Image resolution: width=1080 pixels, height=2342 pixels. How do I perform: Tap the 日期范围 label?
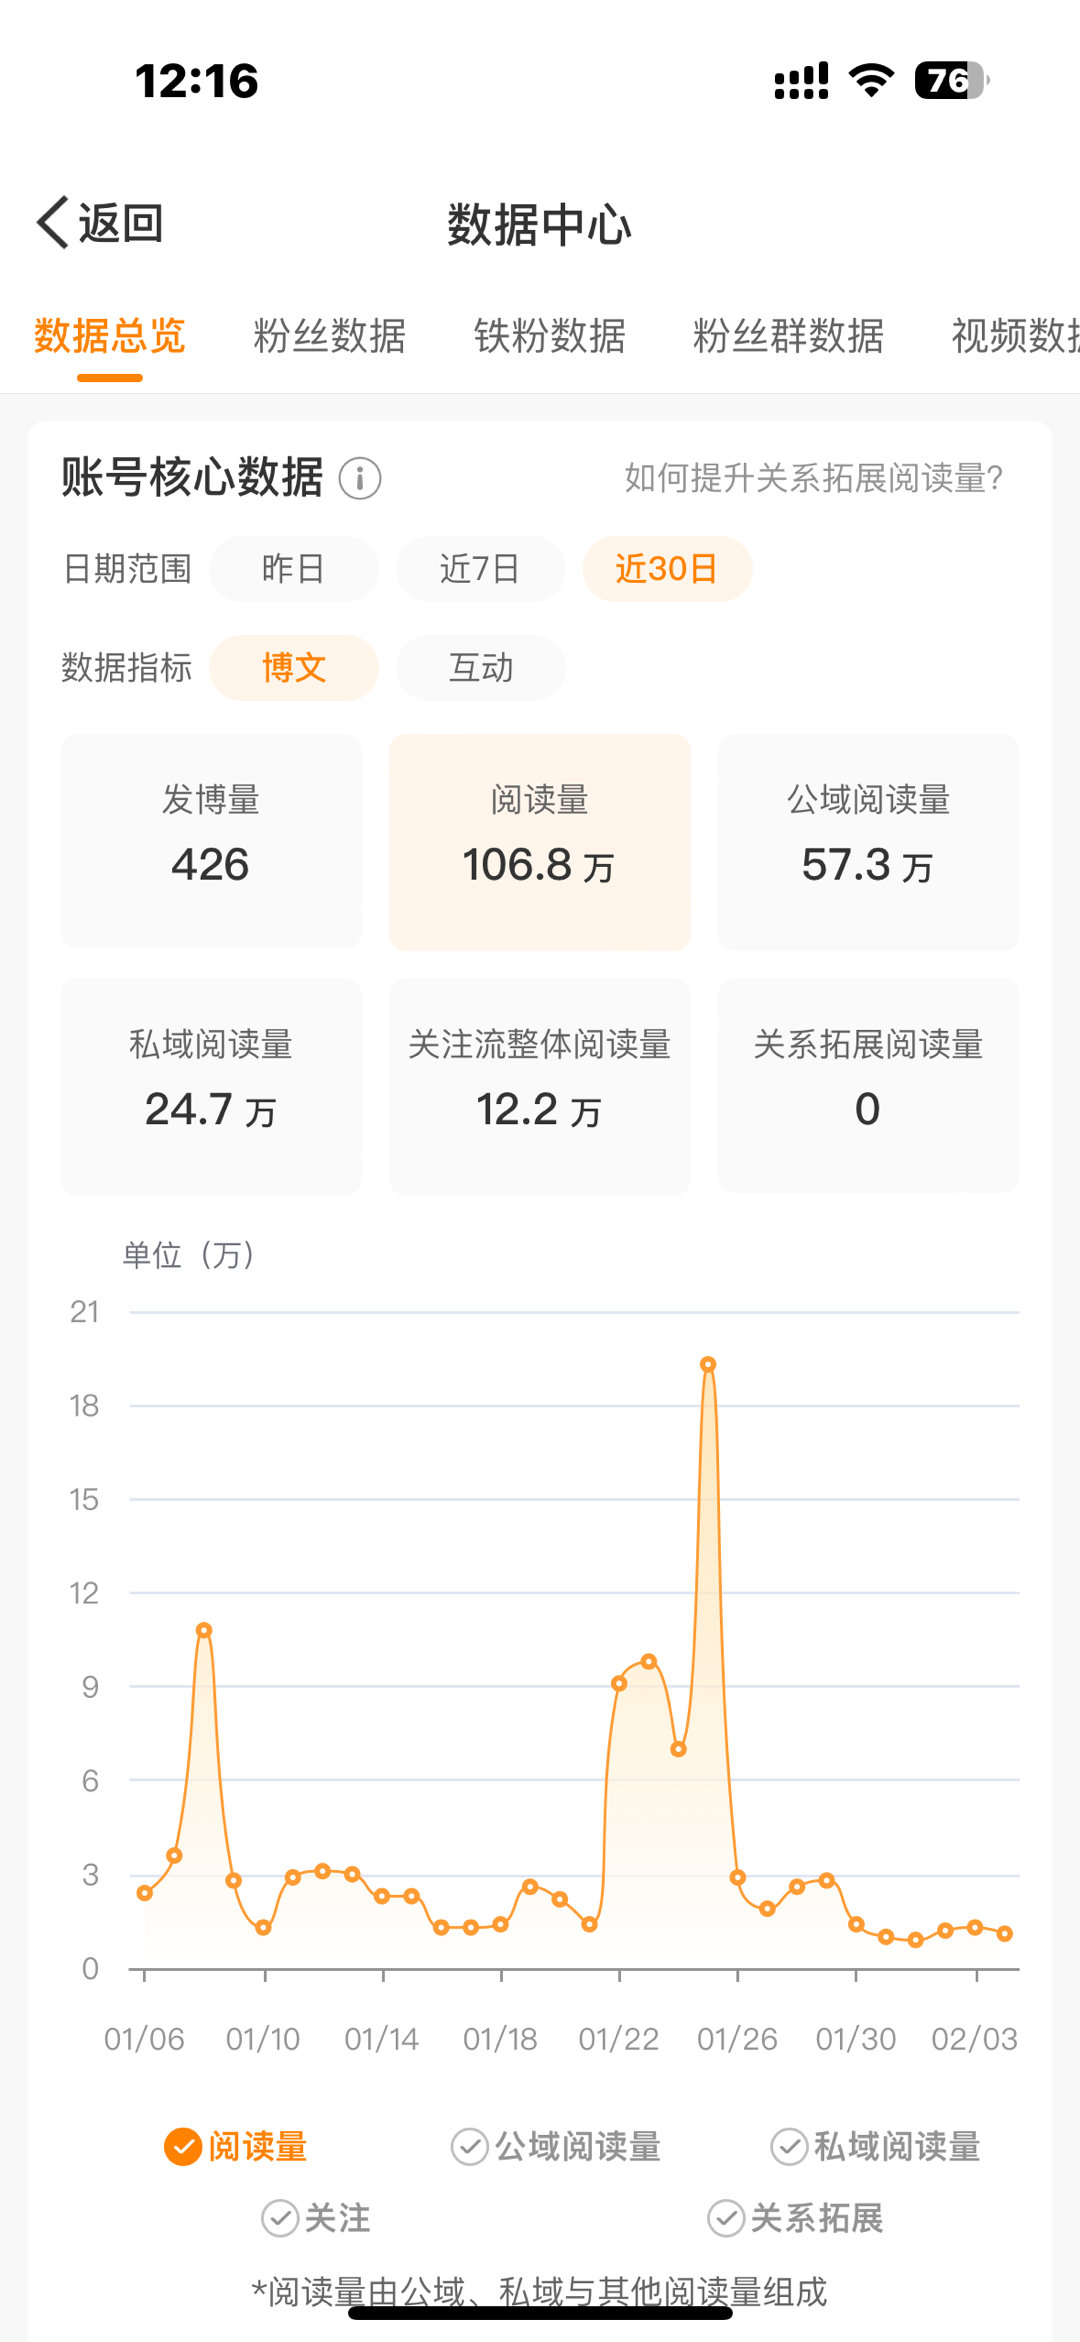click(127, 569)
